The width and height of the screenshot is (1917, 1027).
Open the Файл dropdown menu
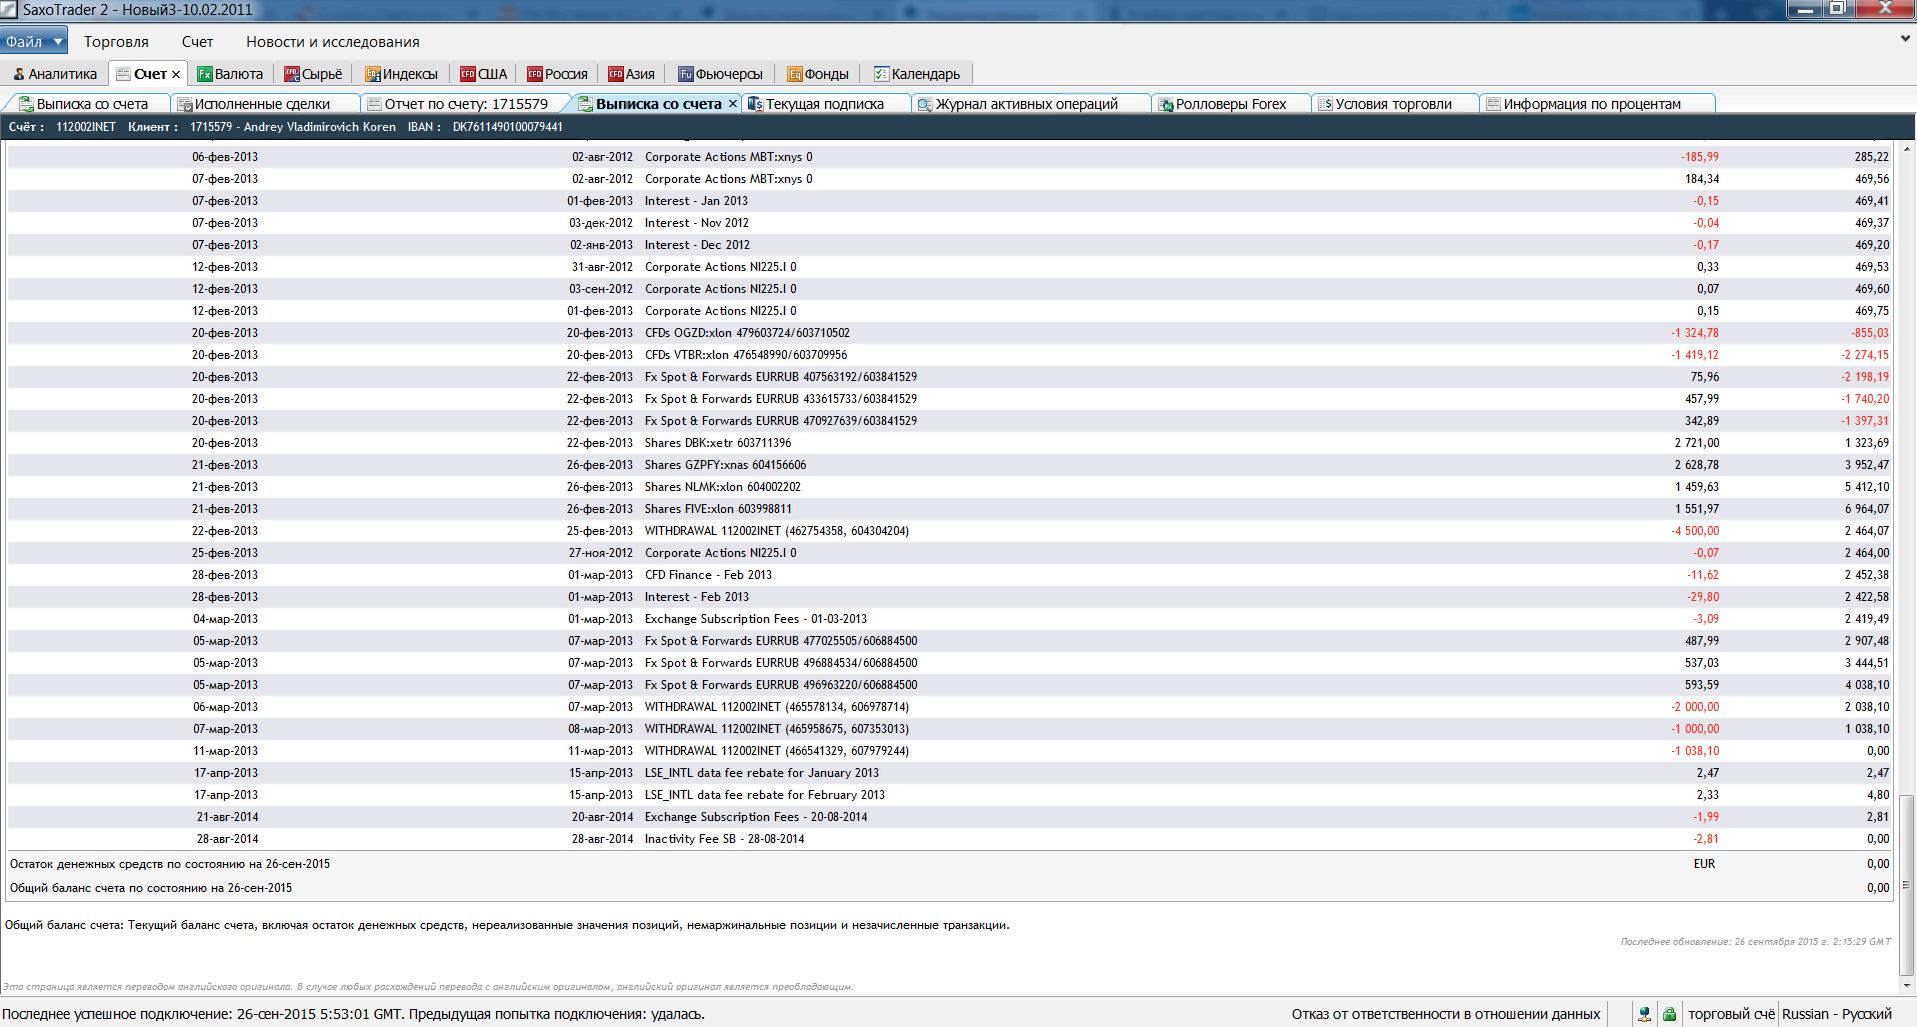pos(33,42)
